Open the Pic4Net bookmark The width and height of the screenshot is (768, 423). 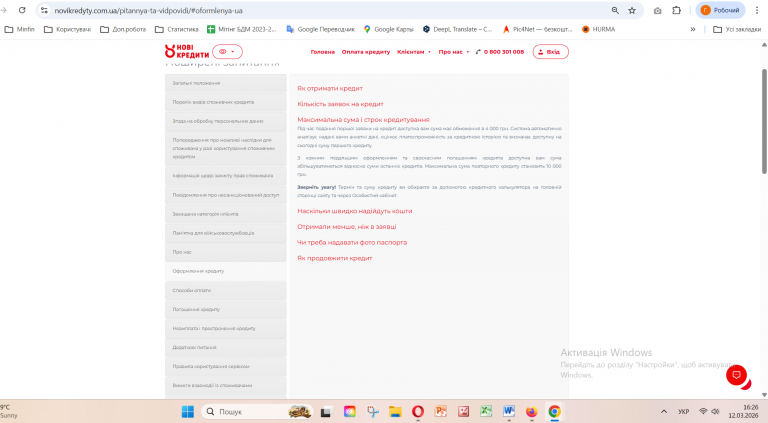(x=537, y=29)
